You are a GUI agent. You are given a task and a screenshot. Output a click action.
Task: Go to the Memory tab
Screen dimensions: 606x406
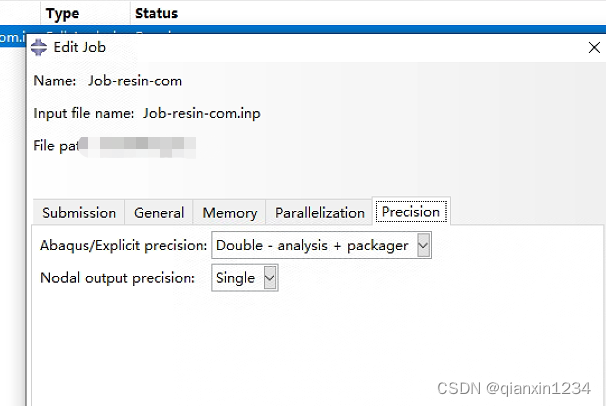pos(230,212)
